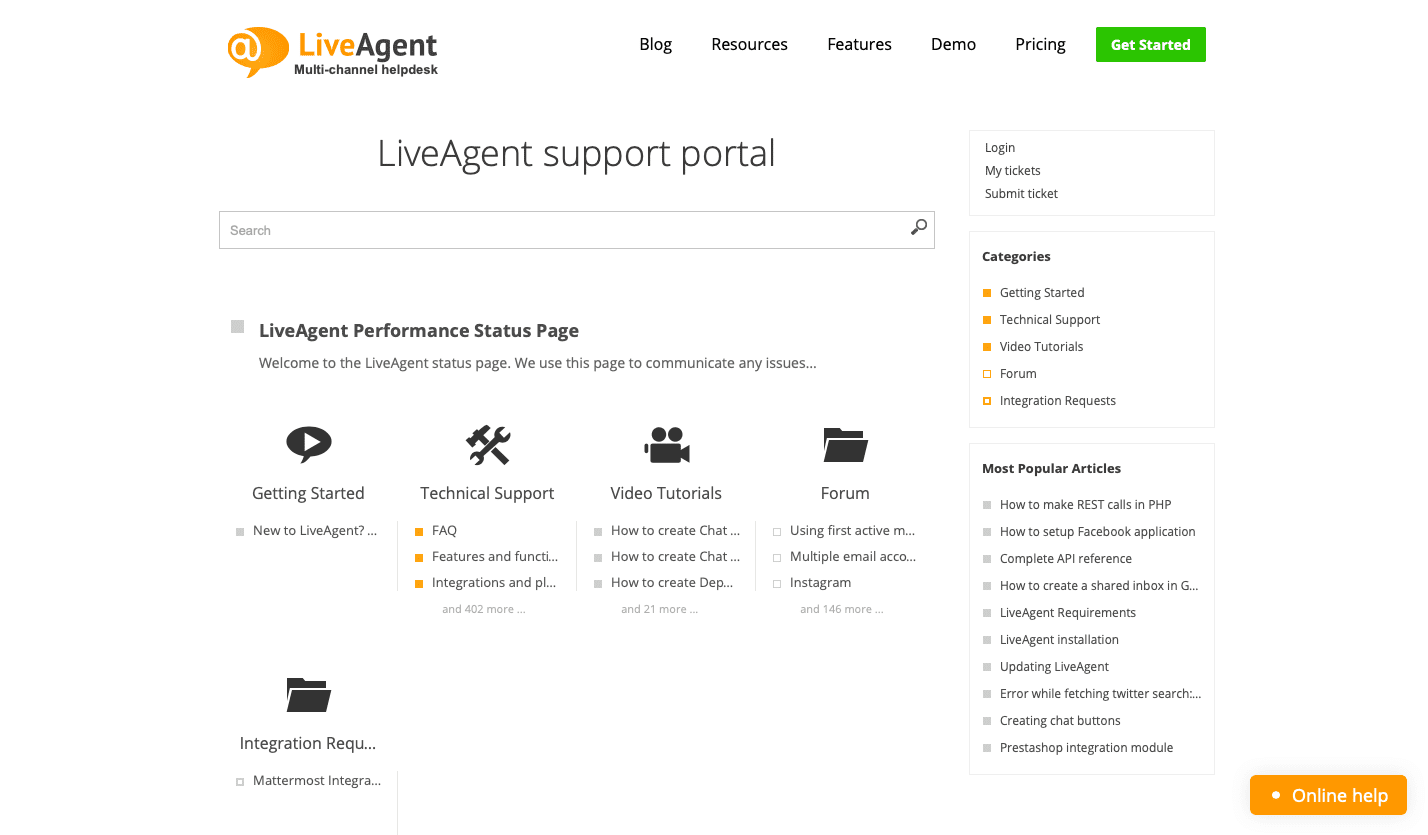Open Technical Support heading under tools icon
The image size is (1428, 835).
[x=487, y=493]
